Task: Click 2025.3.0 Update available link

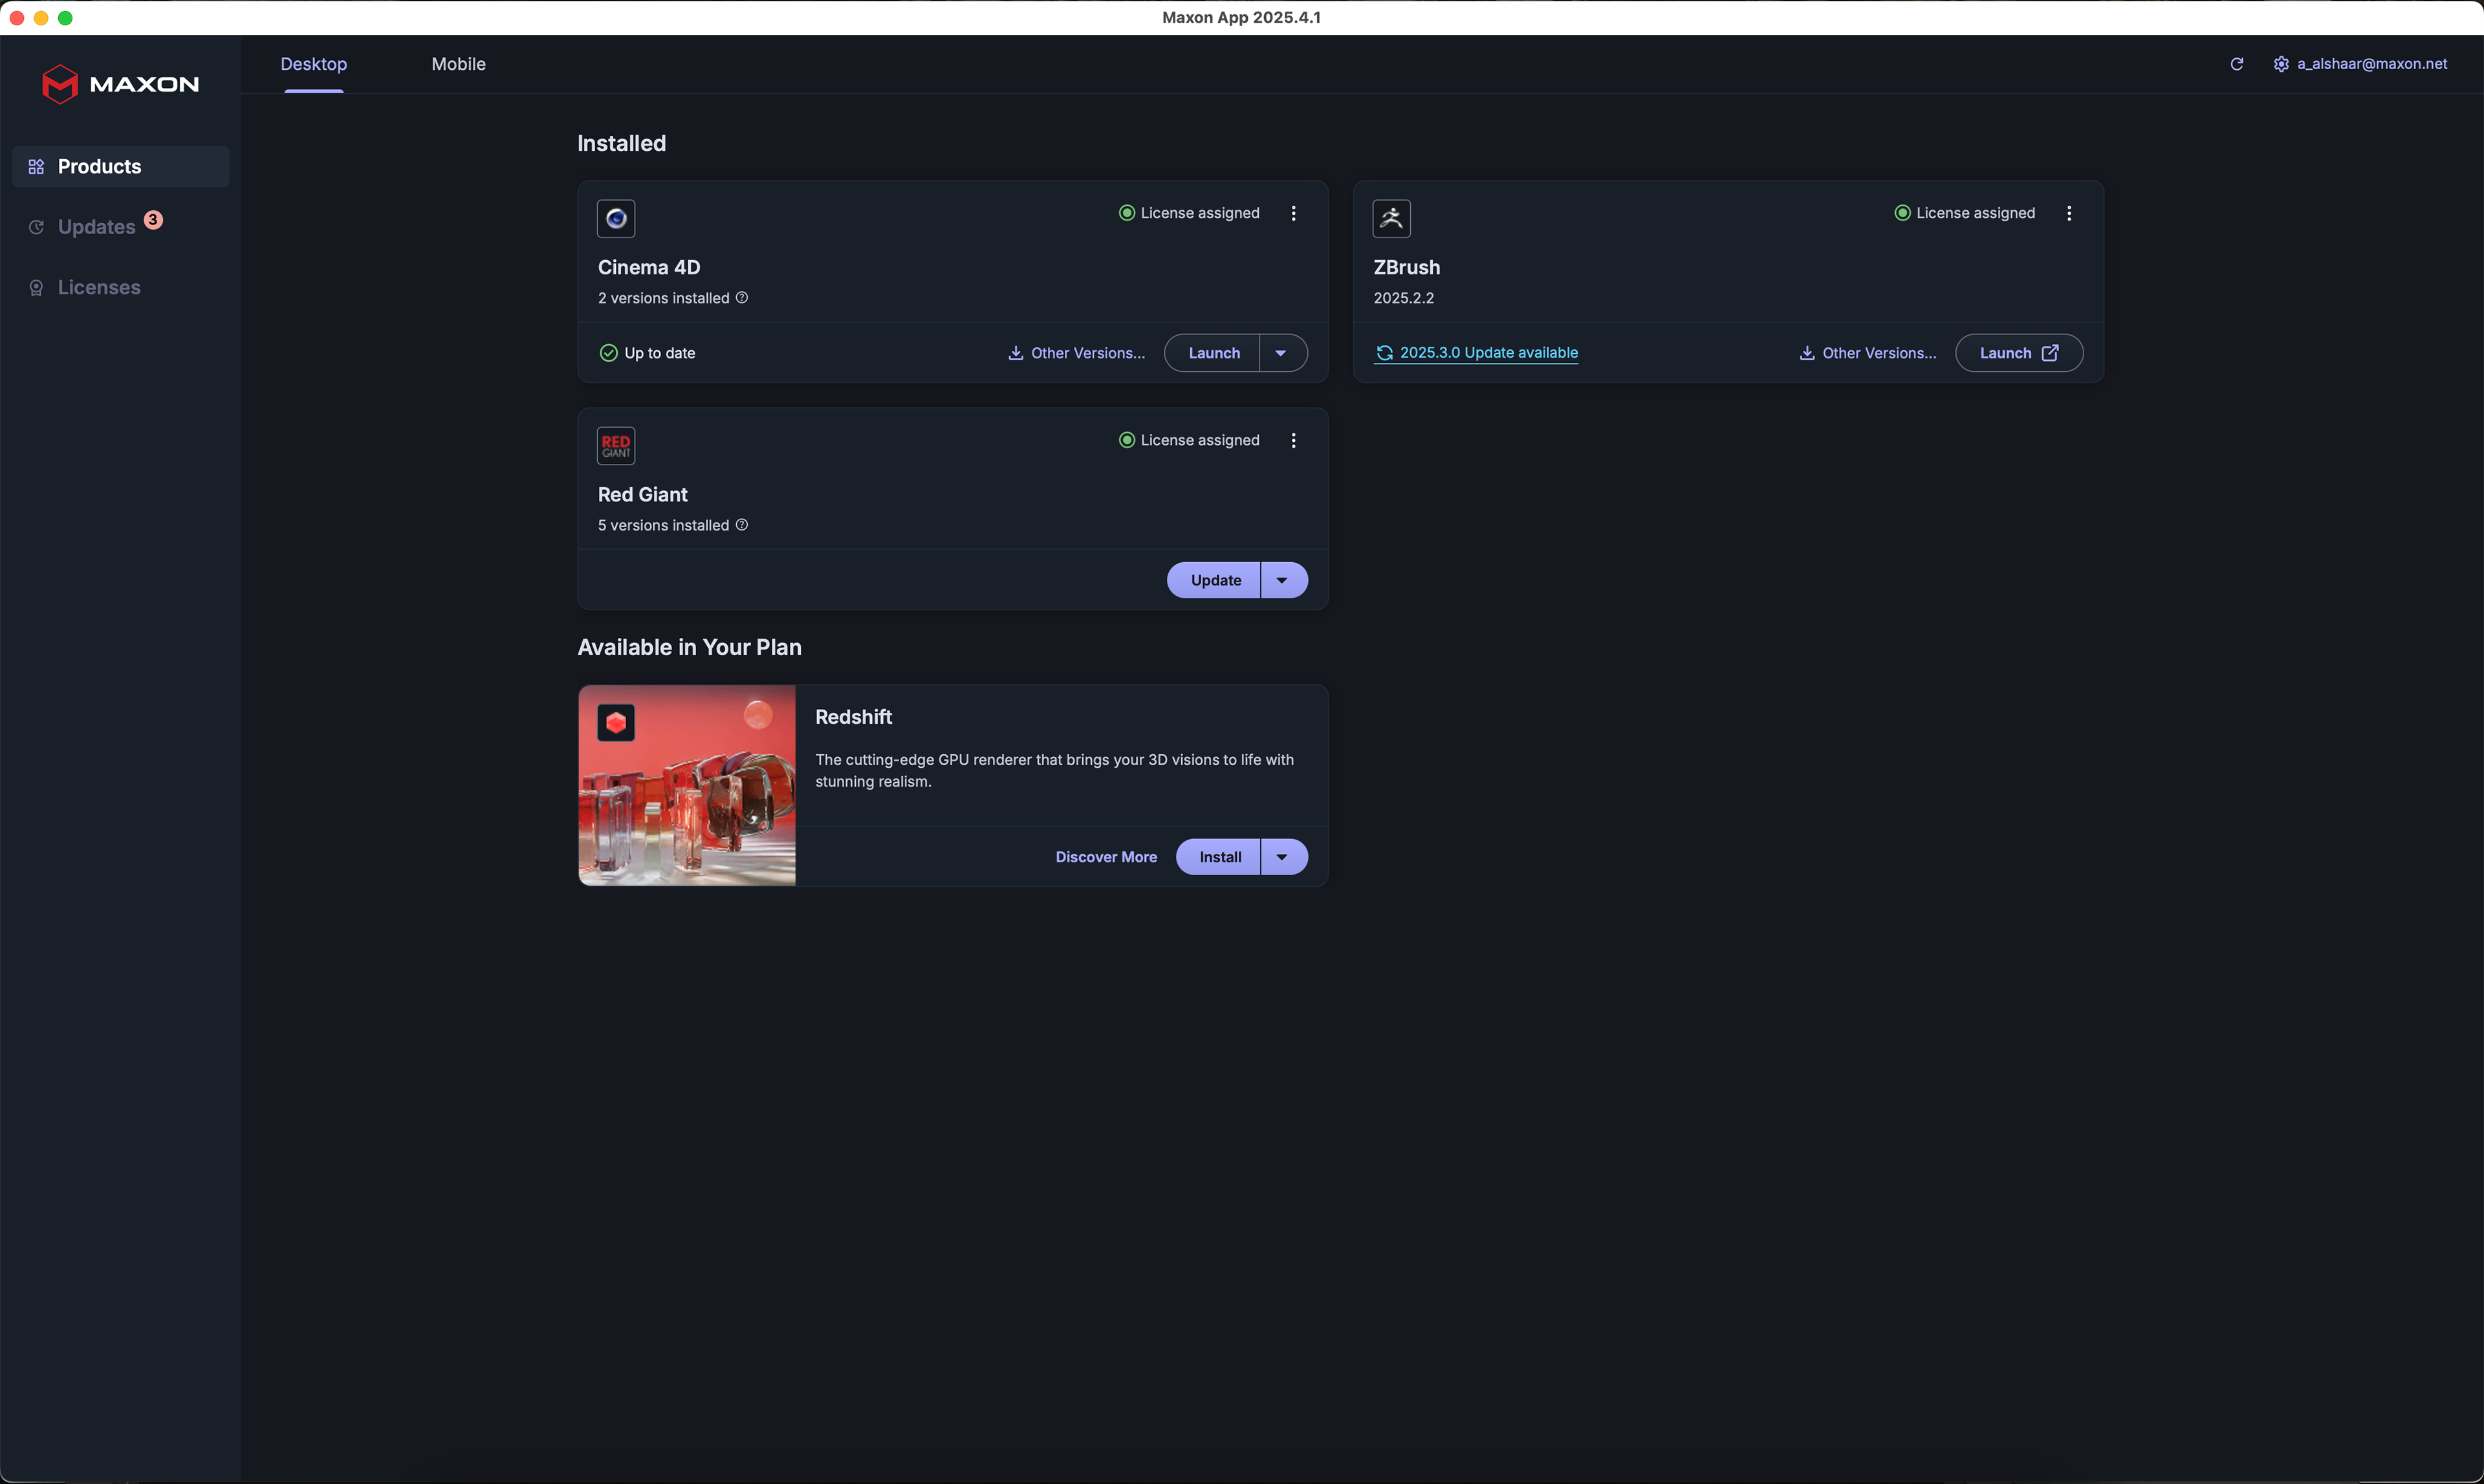Action: [1477, 353]
